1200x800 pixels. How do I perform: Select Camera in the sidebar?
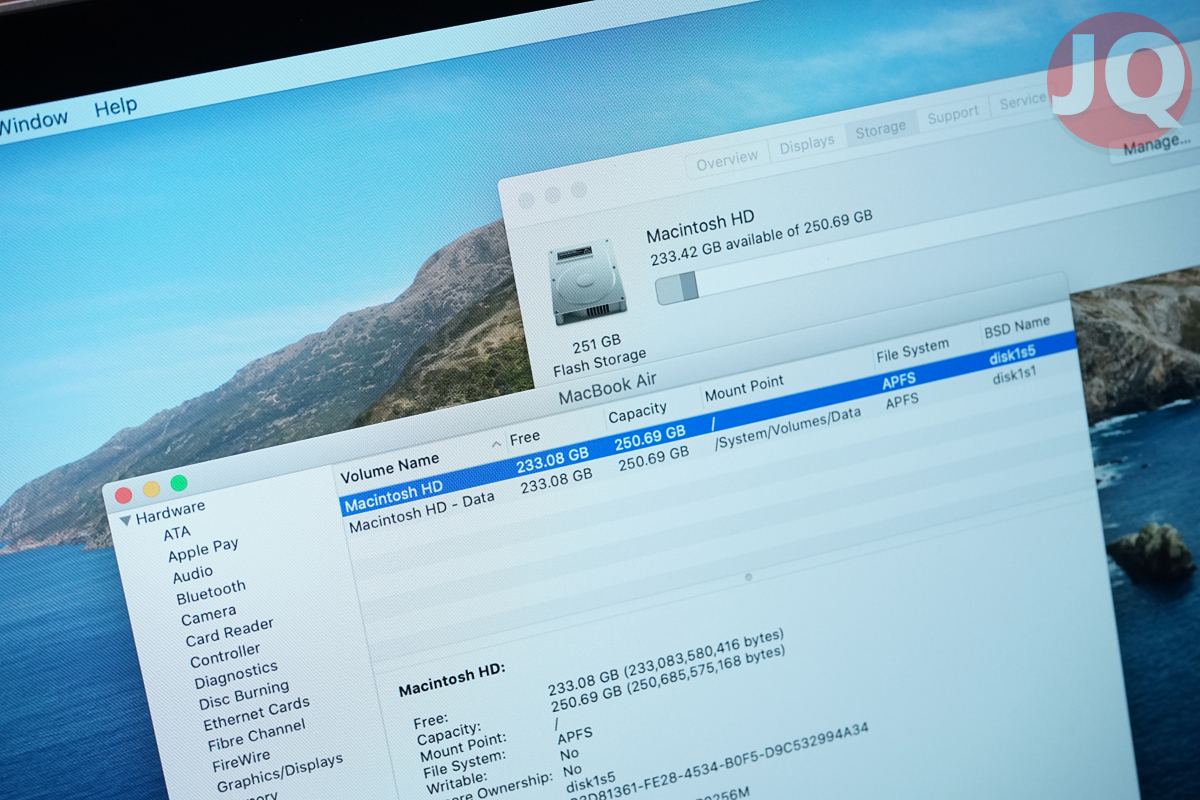coord(209,615)
